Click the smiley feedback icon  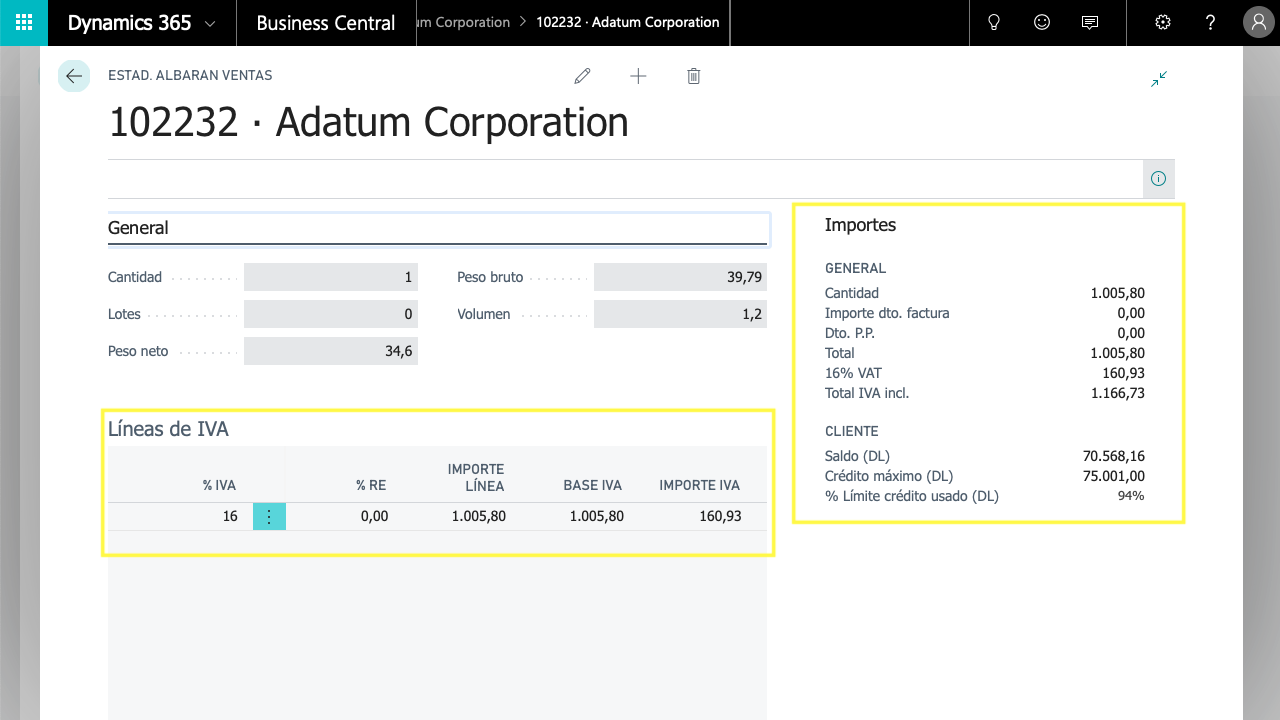1042,23
